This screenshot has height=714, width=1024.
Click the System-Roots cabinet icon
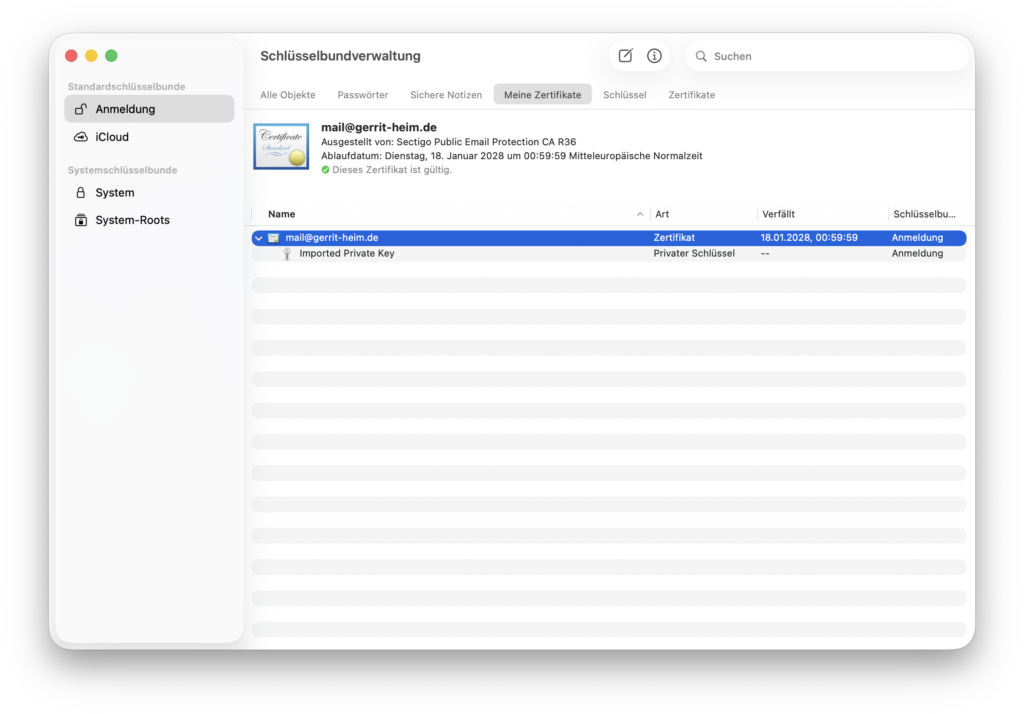click(x=81, y=220)
